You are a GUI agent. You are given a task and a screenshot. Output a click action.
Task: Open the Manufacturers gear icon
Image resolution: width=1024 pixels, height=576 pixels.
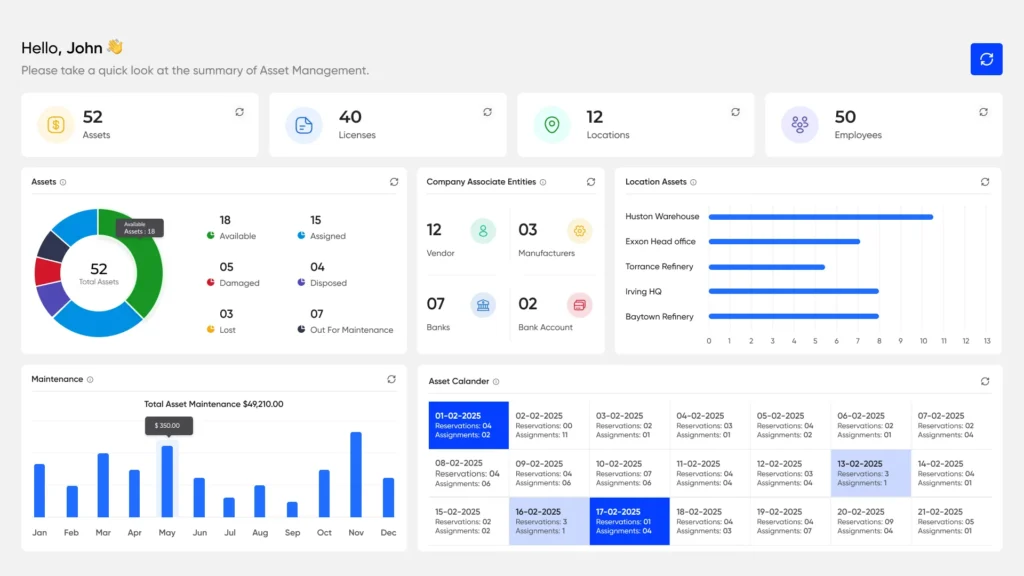pyautogui.click(x=579, y=231)
